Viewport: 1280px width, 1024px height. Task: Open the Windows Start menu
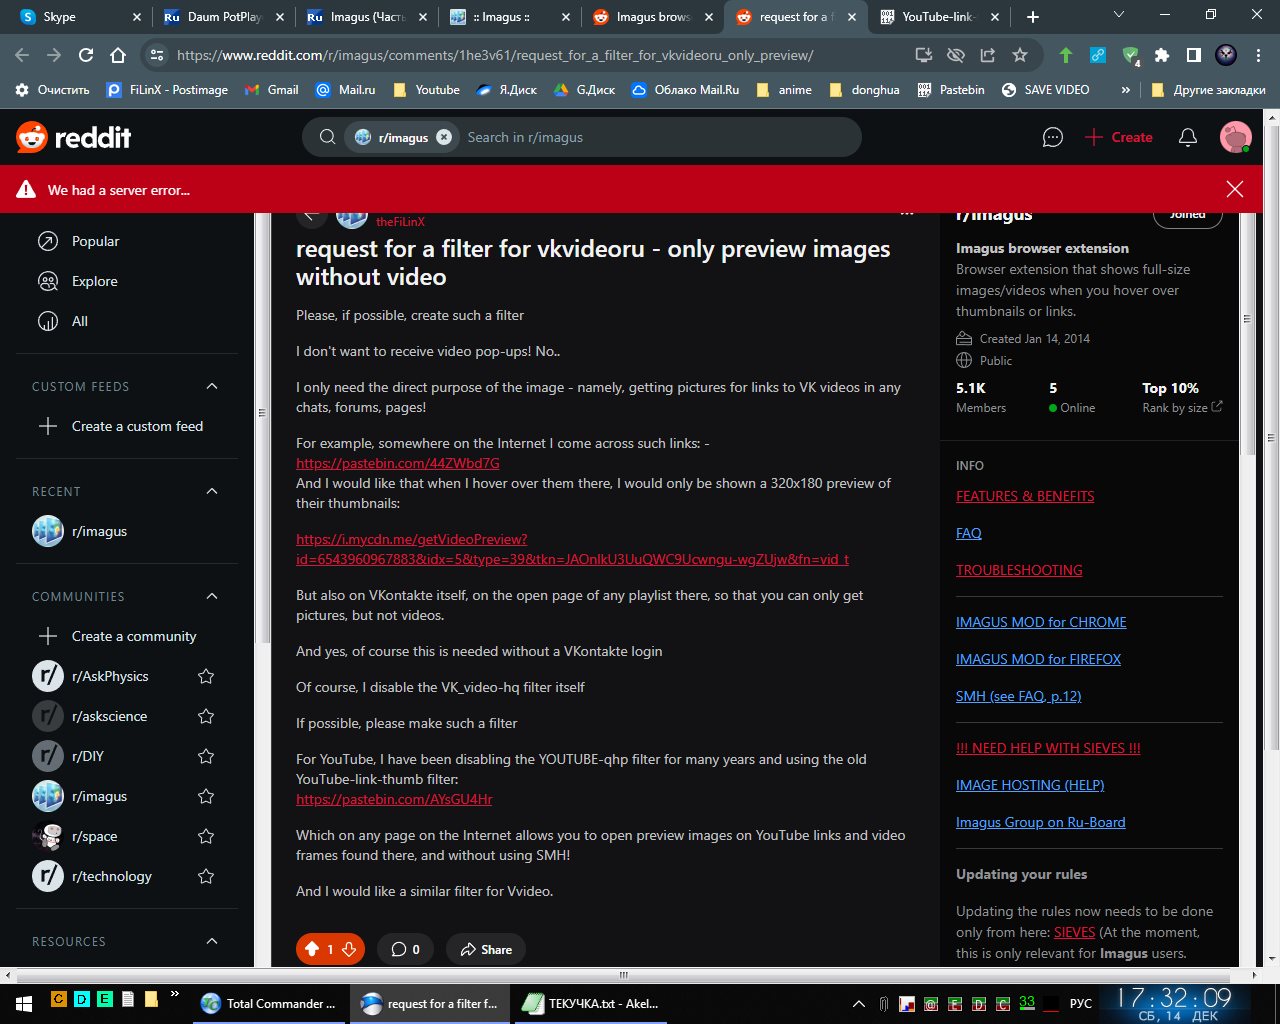[x=24, y=1003]
